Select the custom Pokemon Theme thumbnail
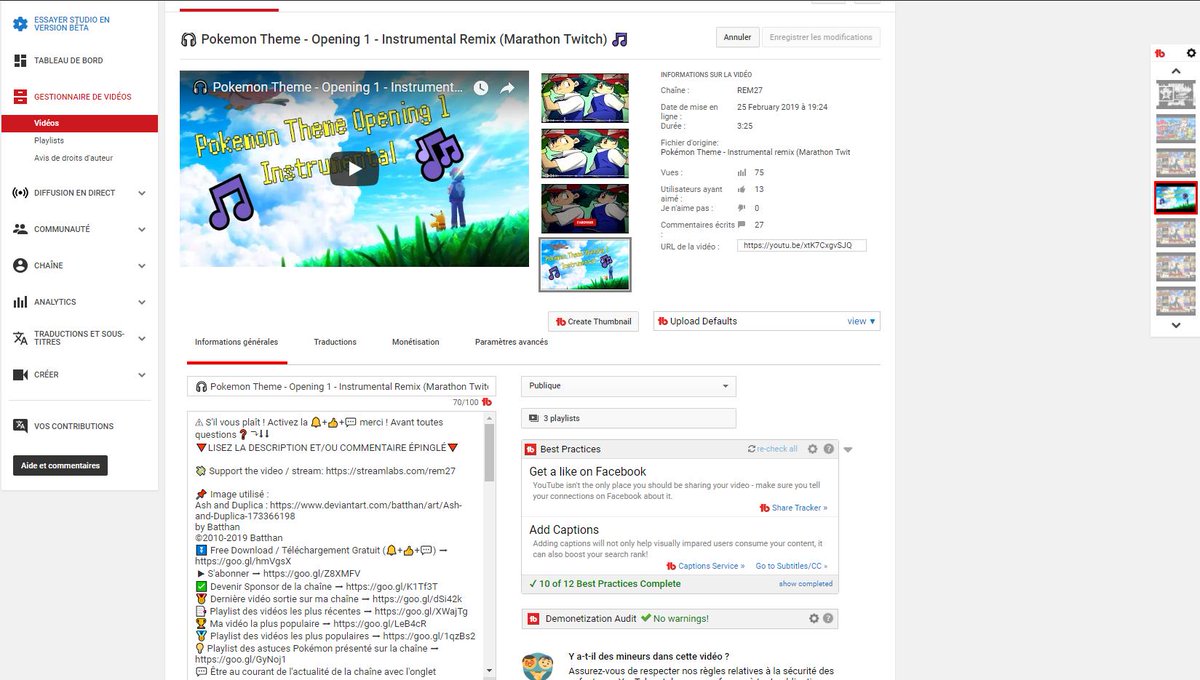The image size is (1200, 680). 585,264
